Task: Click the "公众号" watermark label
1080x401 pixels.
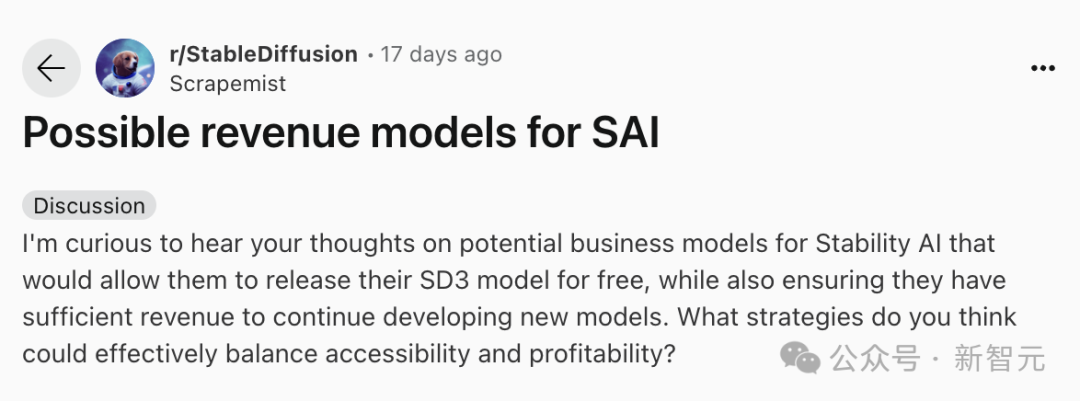Action: (873, 357)
